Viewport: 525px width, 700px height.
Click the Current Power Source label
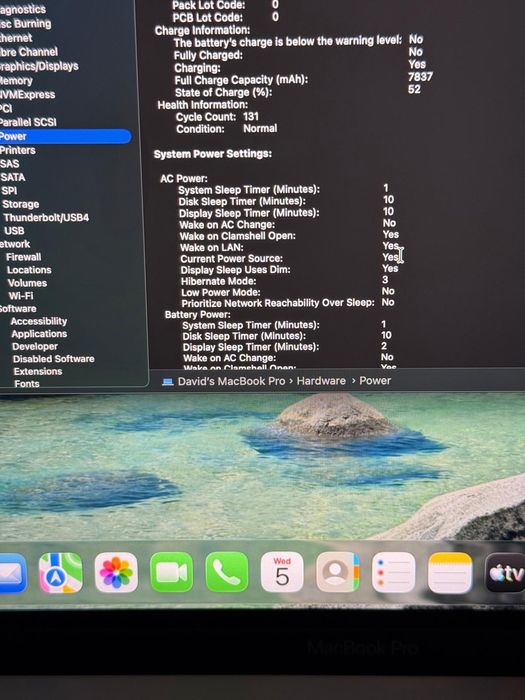[232, 258]
